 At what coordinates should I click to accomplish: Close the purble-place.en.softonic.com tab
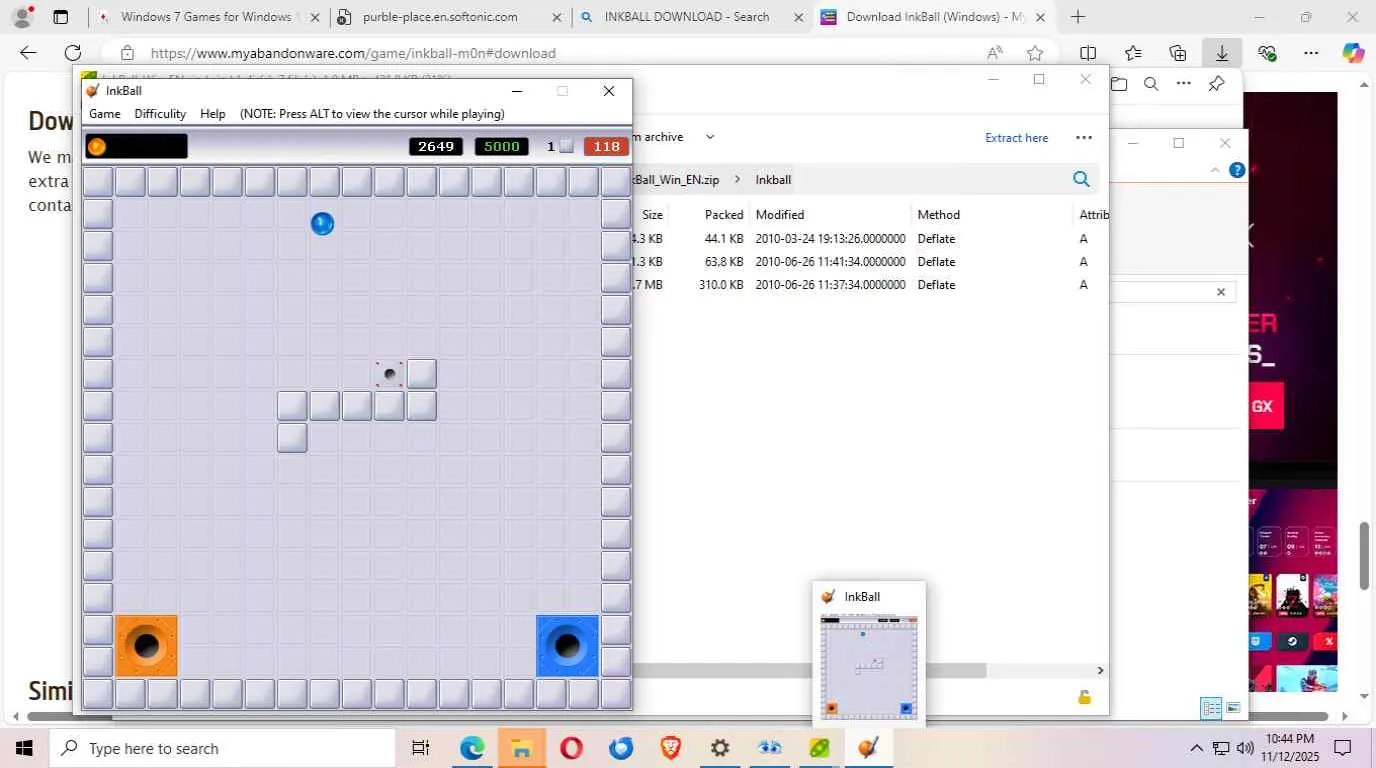click(x=557, y=17)
